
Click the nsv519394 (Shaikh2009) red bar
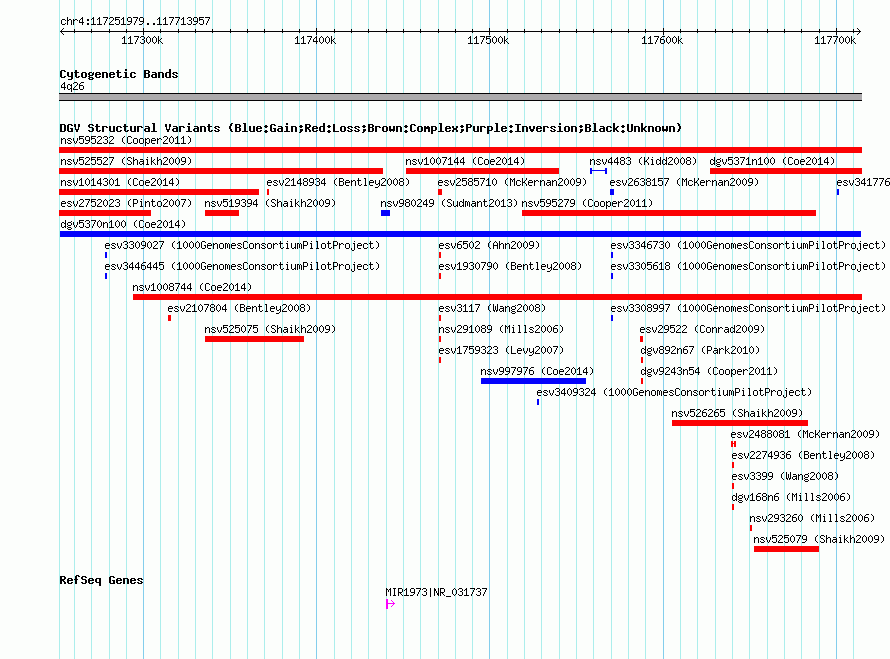click(x=222, y=213)
